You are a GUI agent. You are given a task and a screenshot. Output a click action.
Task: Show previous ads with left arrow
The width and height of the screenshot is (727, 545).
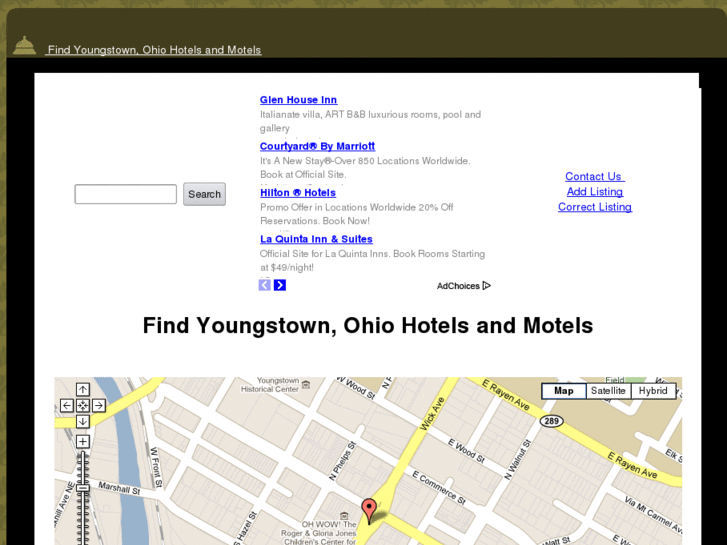coord(264,285)
